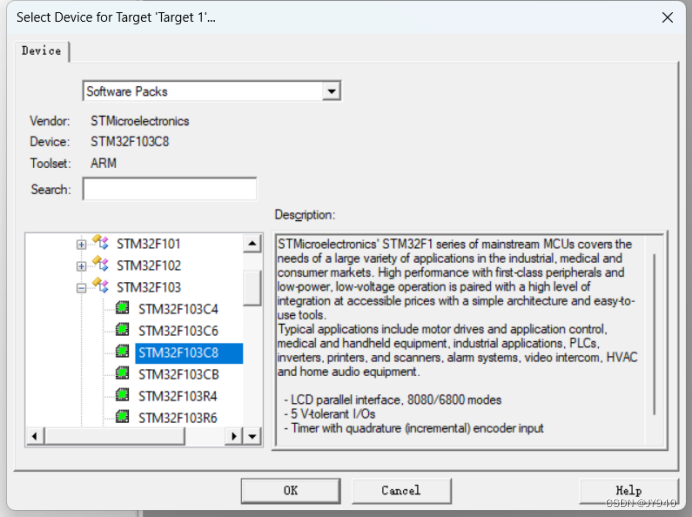This screenshot has height=517, width=692.
Task: Expand the STM32F102 tree node
Action: 81,266
